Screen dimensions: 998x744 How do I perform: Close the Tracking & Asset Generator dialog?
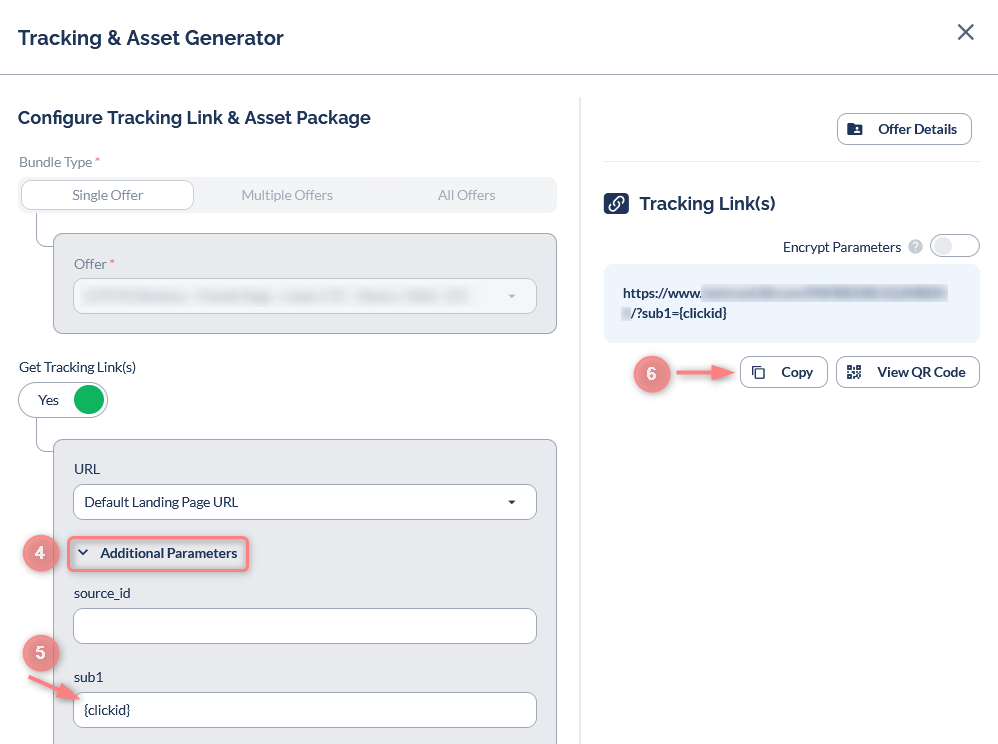pos(965,32)
